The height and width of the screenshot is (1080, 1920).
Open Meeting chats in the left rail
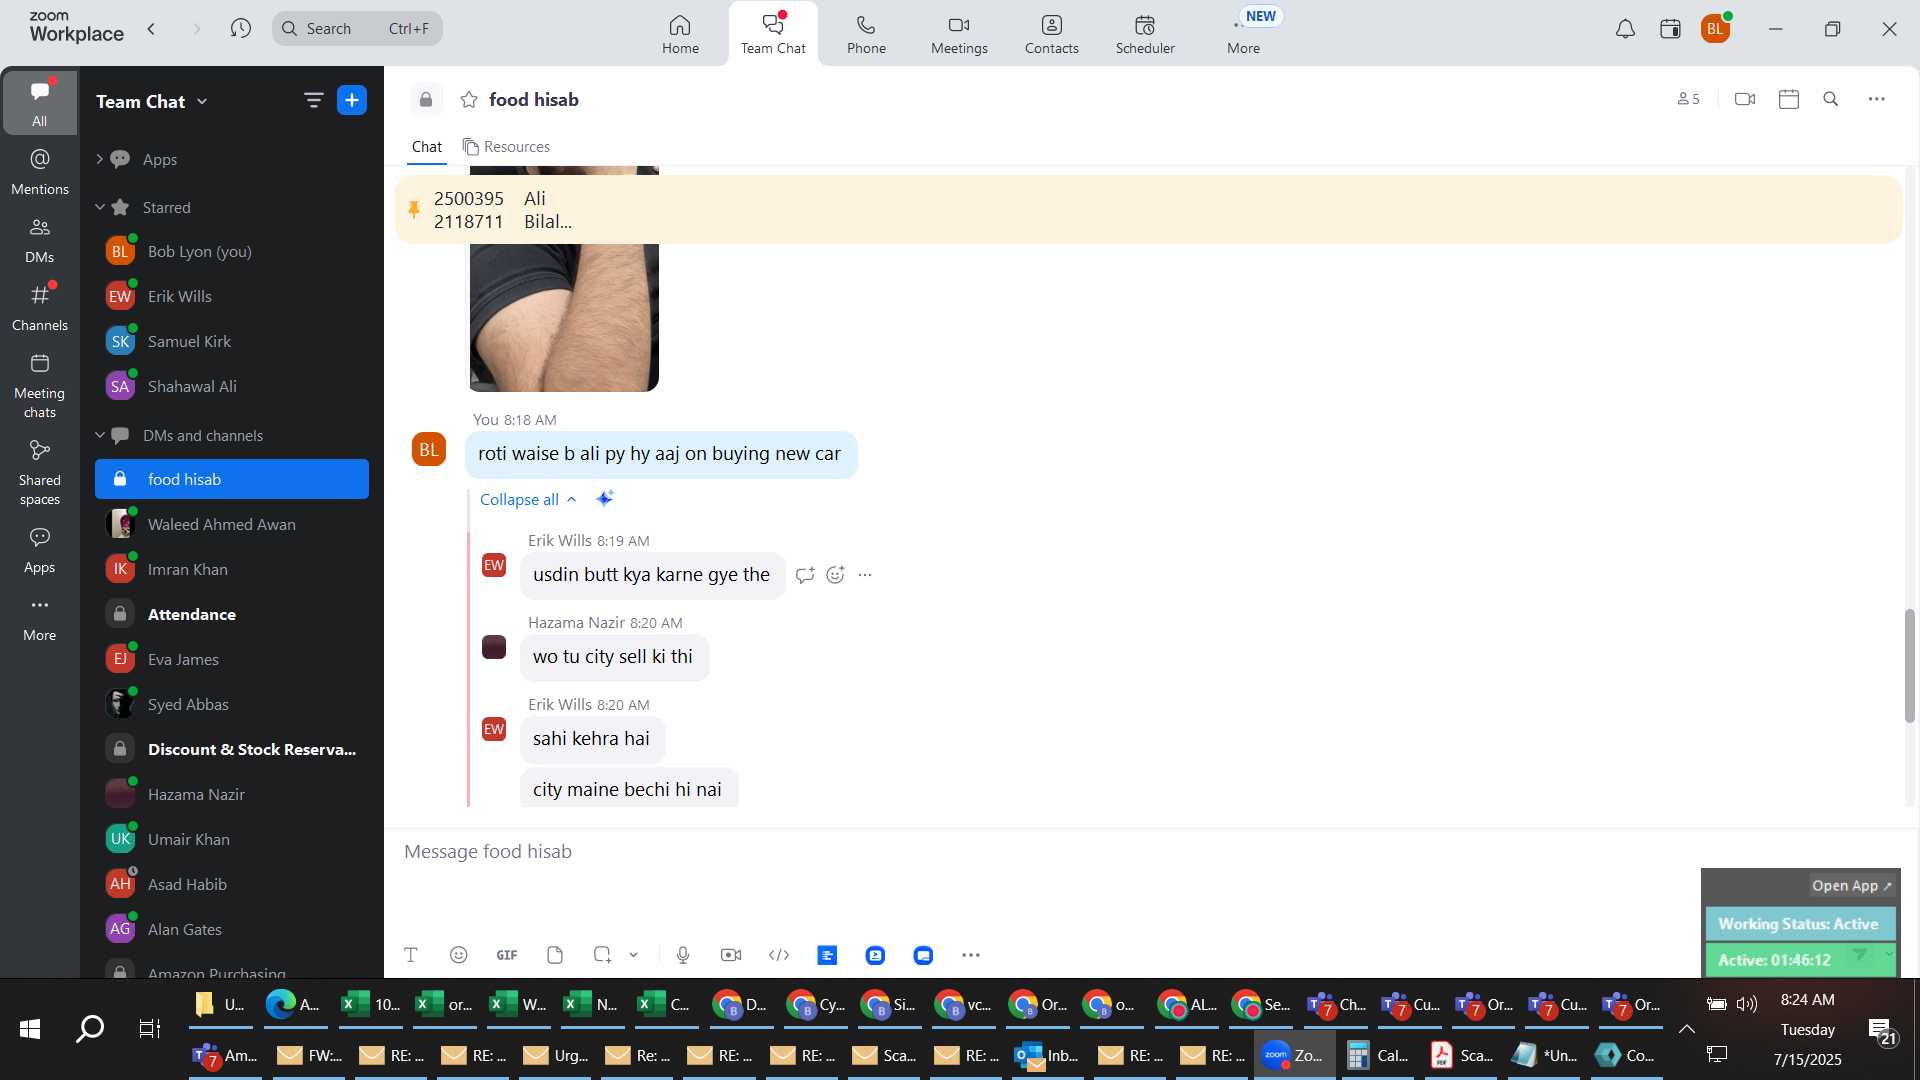[40, 386]
